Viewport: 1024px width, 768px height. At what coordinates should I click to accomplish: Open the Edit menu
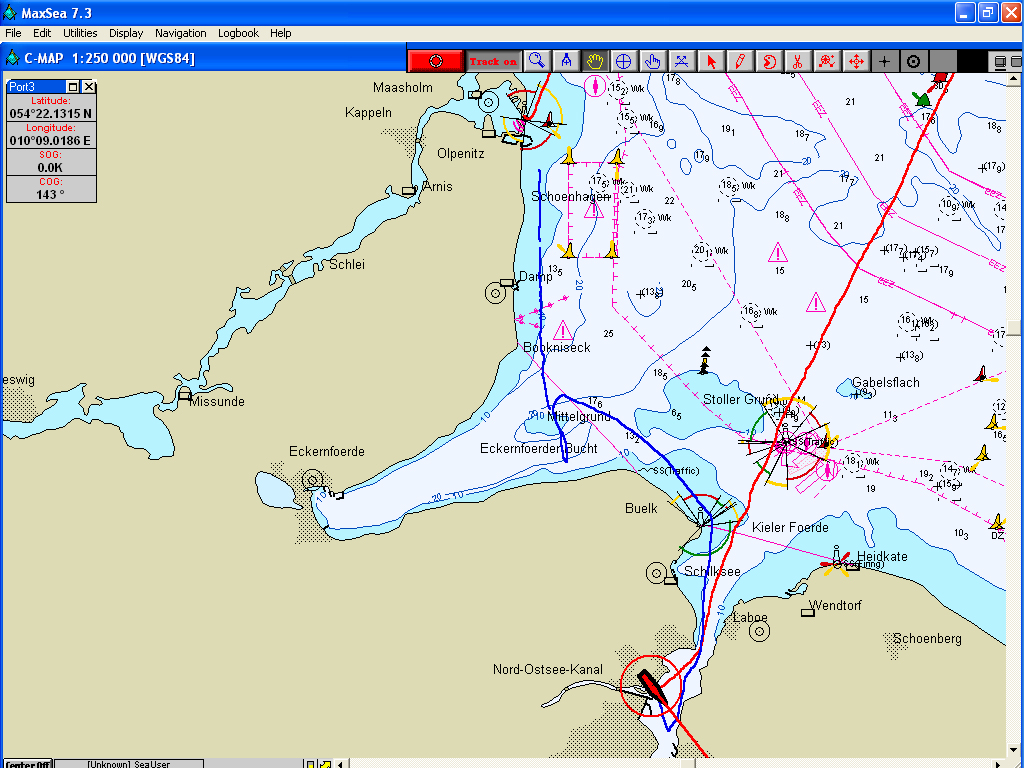click(x=42, y=33)
